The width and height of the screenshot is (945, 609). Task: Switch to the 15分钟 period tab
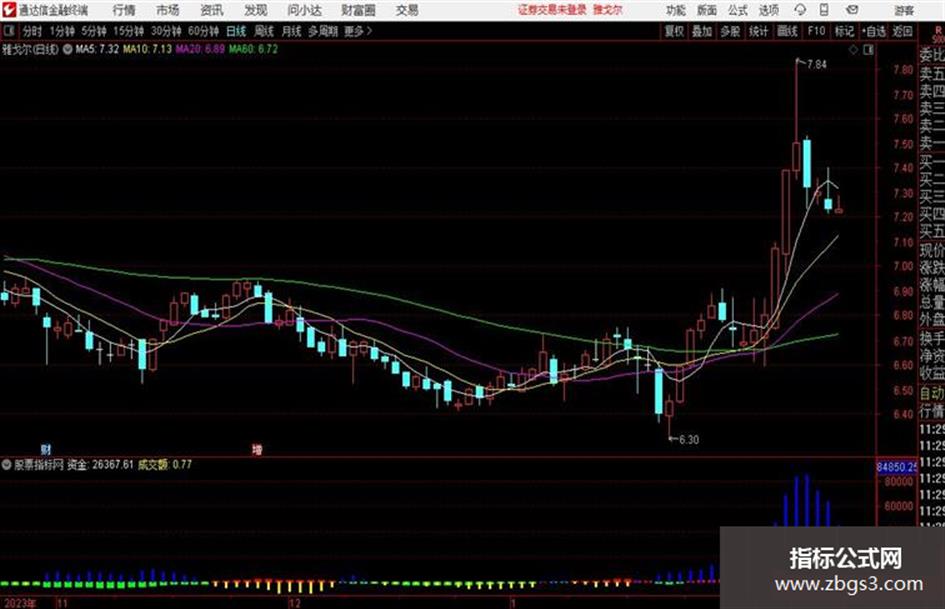pos(129,31)
